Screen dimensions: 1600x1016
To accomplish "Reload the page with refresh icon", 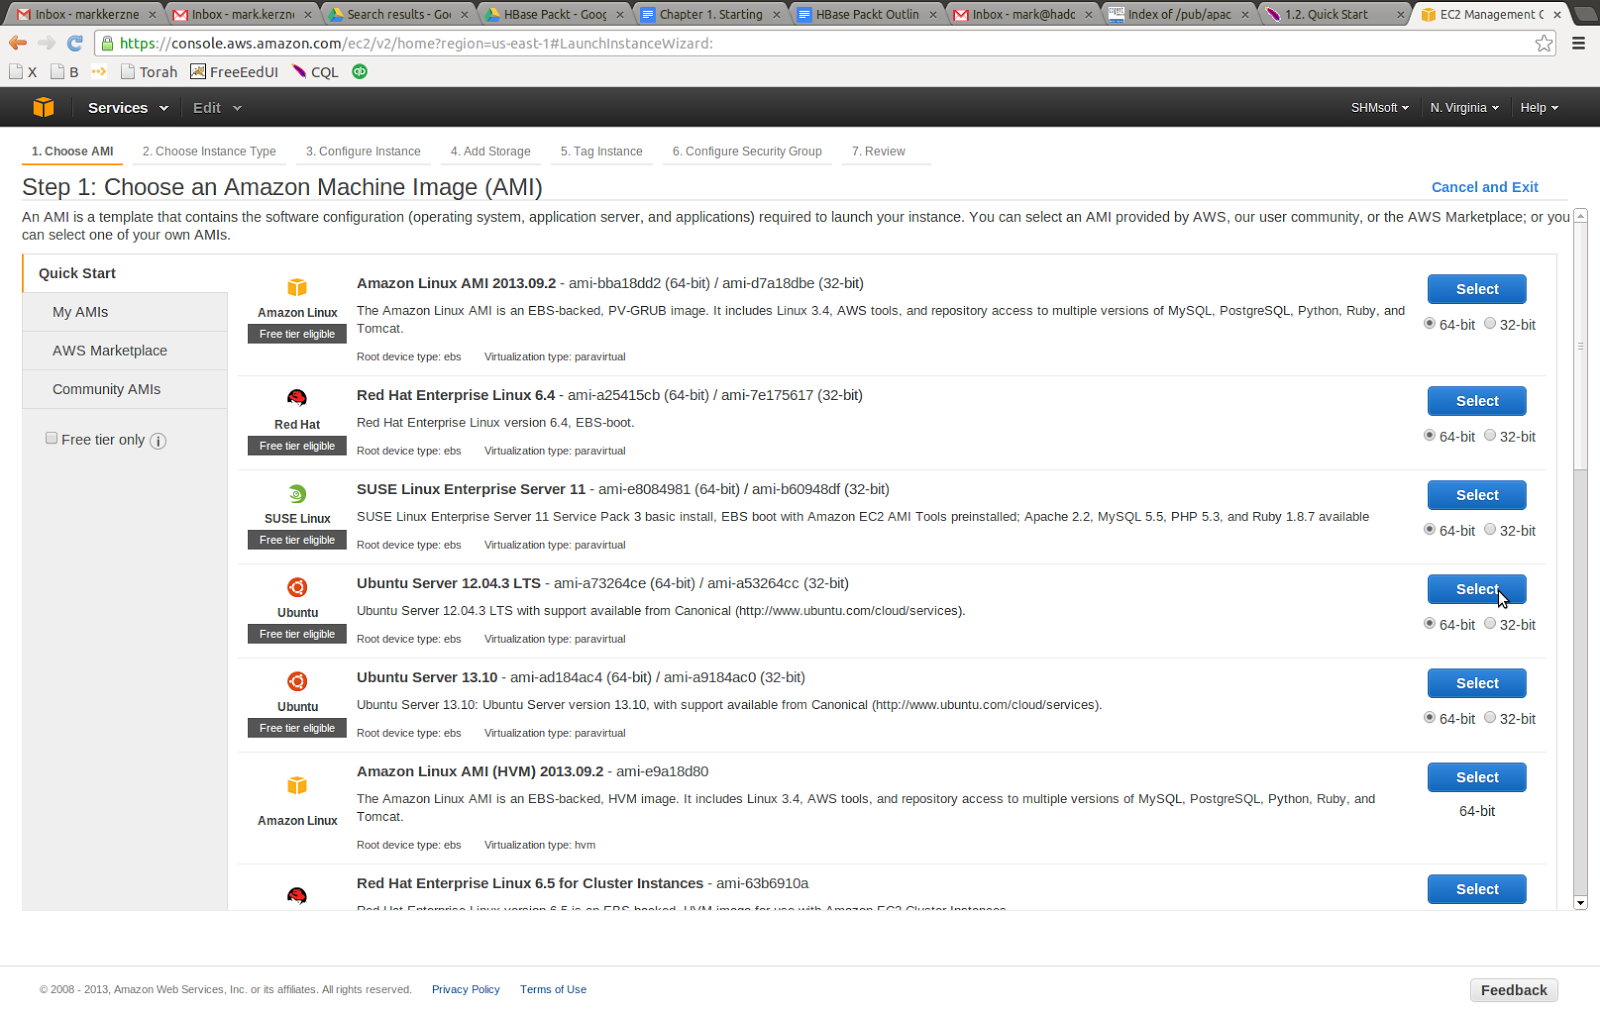I will (75, 43).
